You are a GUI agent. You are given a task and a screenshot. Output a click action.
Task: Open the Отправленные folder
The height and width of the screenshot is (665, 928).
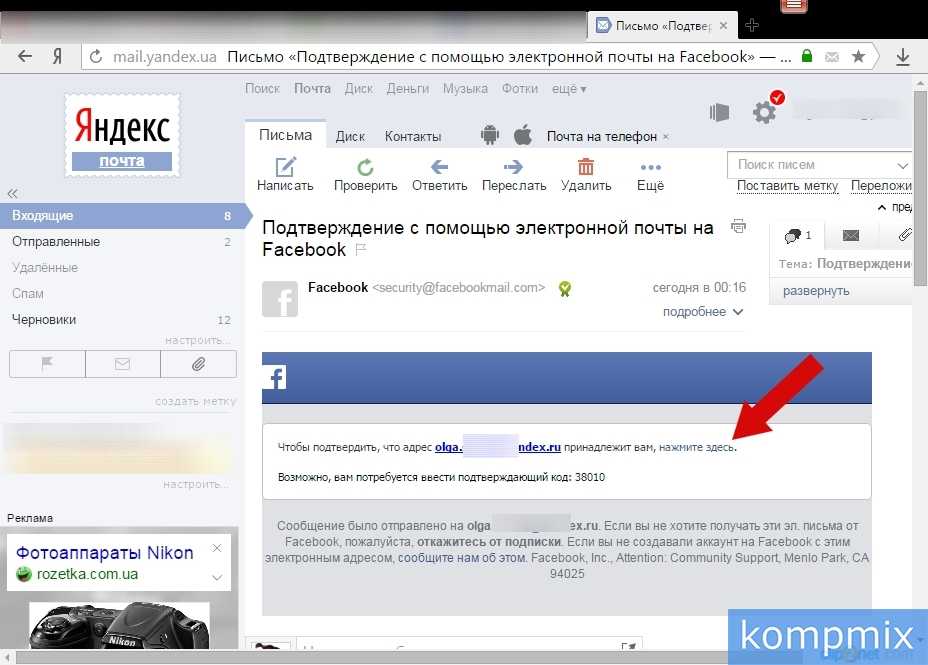56,242
